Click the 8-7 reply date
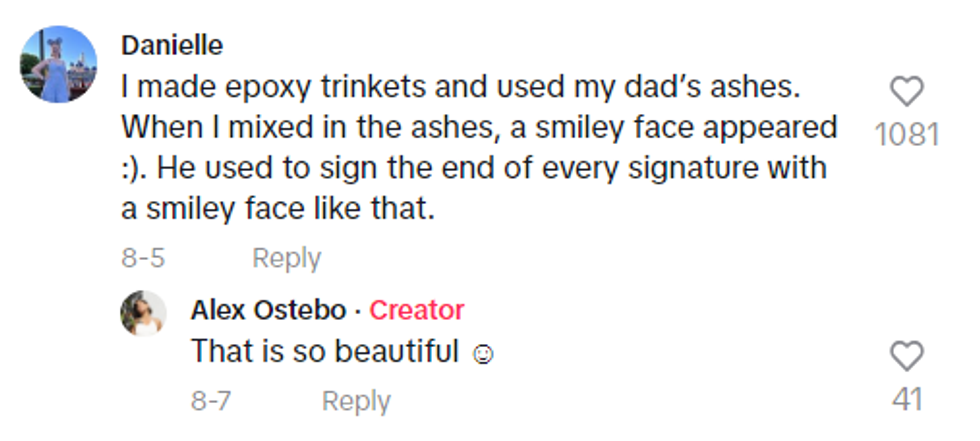The image size is (980, 441). [x=211, y=402]
